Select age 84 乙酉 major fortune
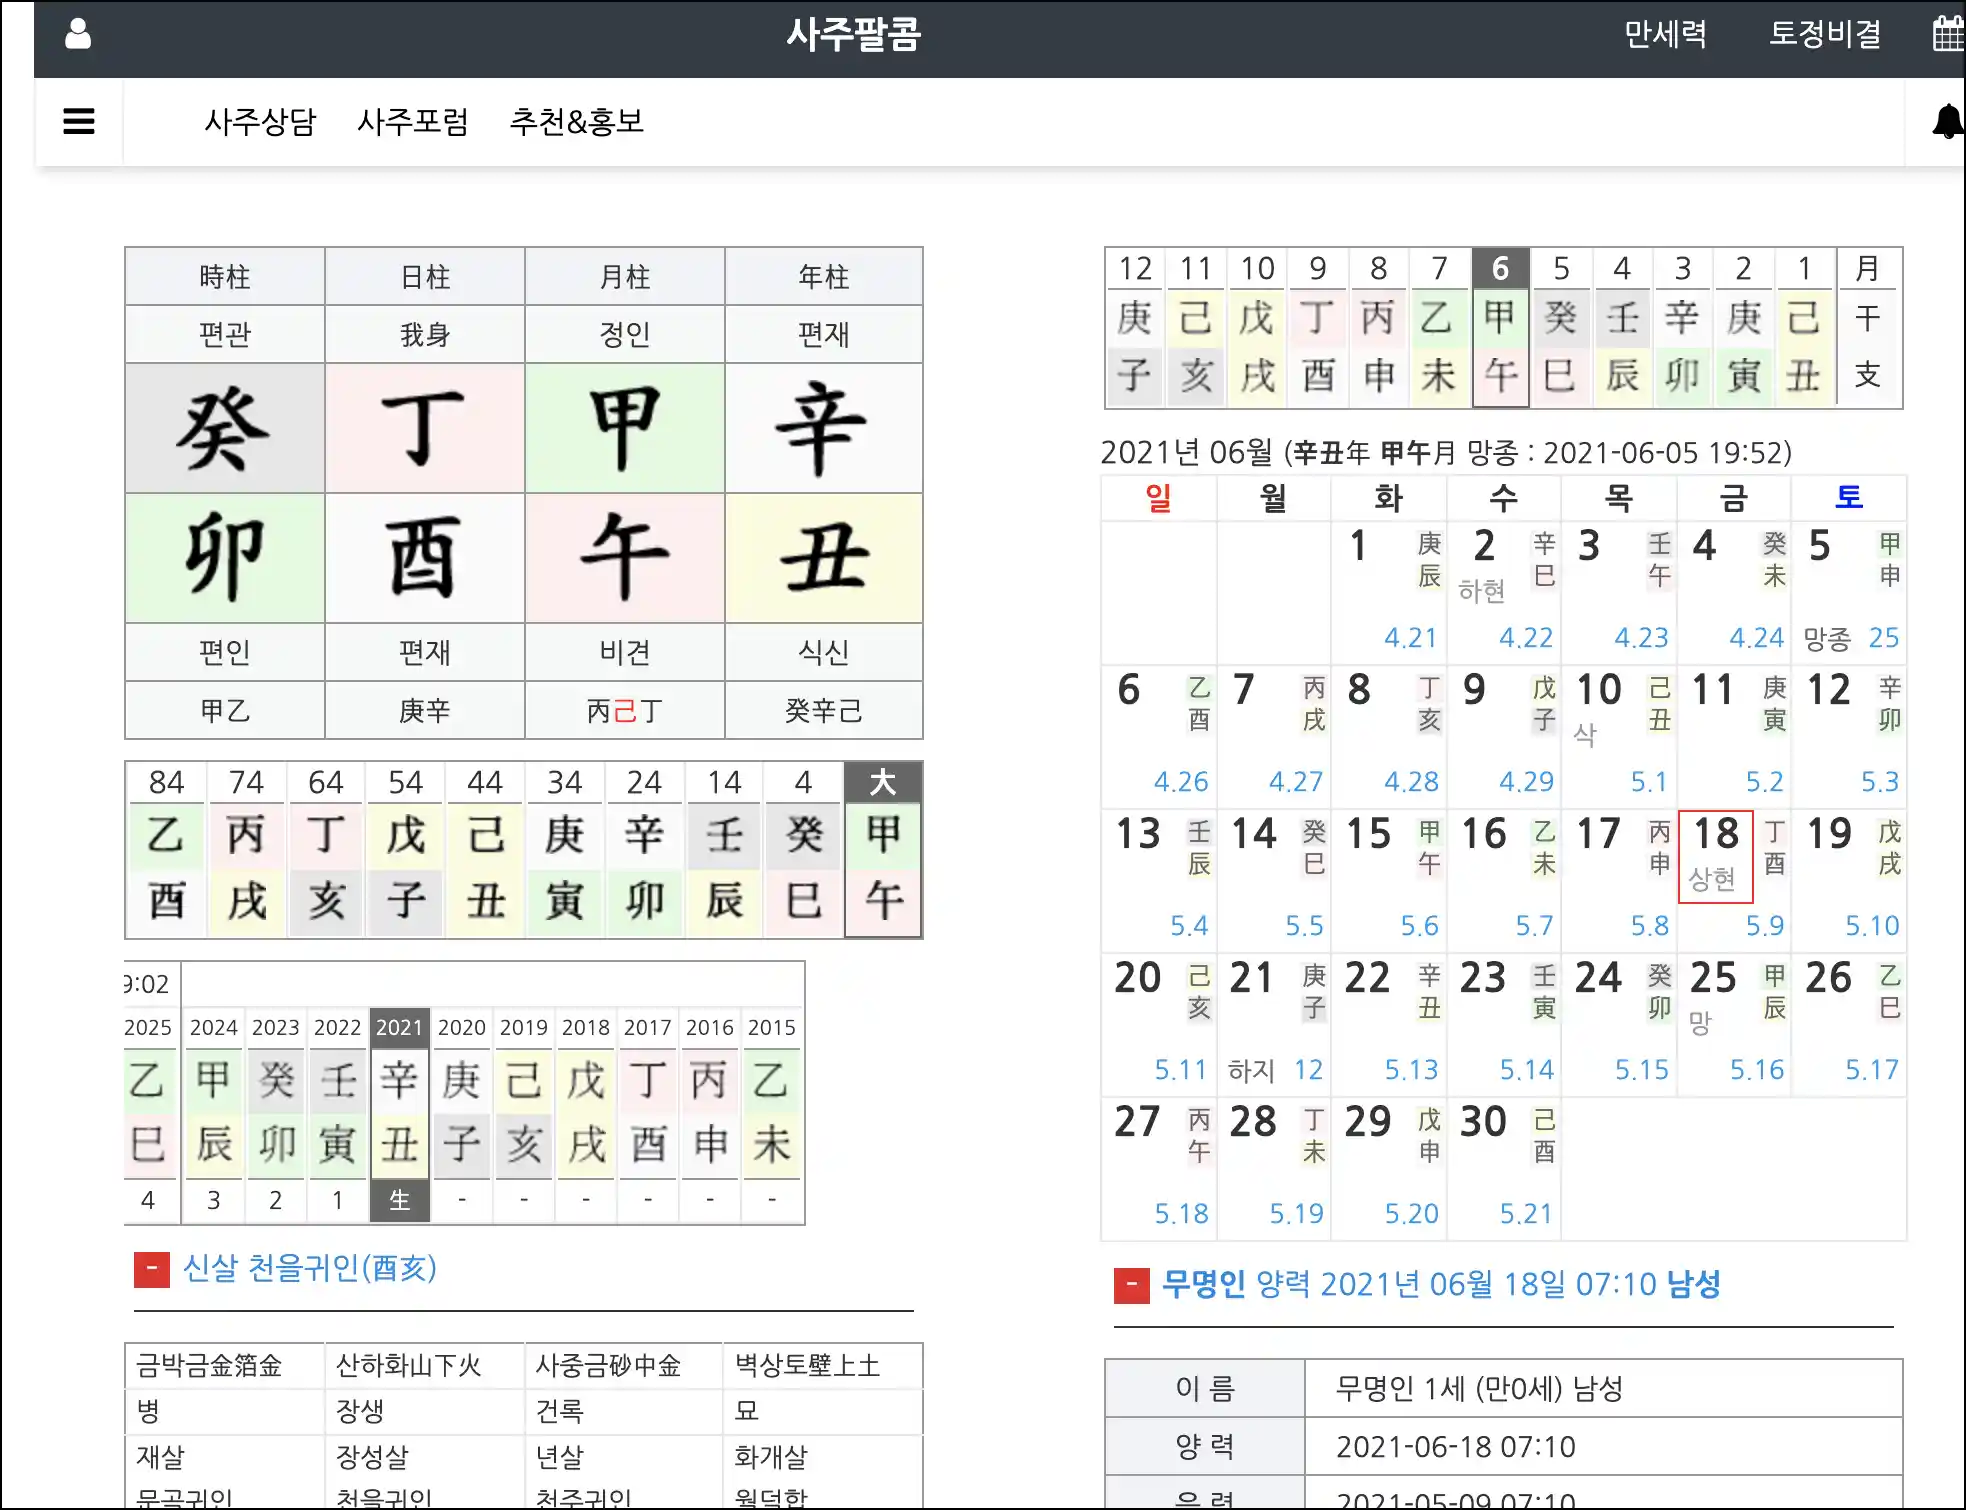 (166, 850)
